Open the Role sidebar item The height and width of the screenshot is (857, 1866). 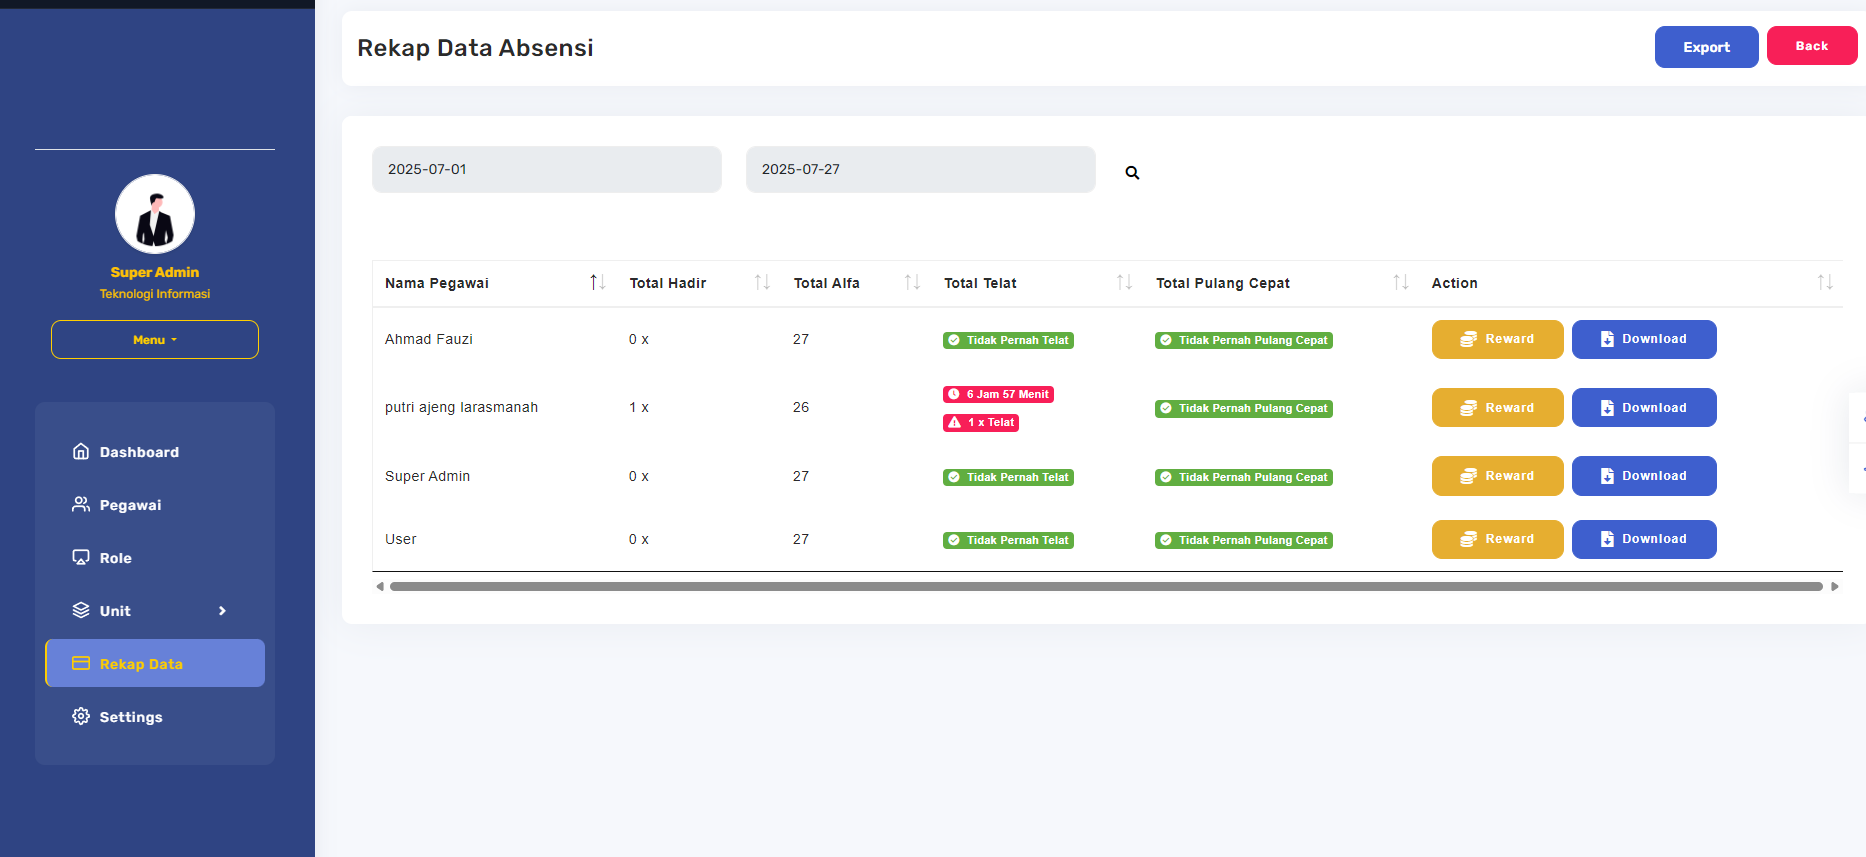pyautogui.click(x=115, y=558)
